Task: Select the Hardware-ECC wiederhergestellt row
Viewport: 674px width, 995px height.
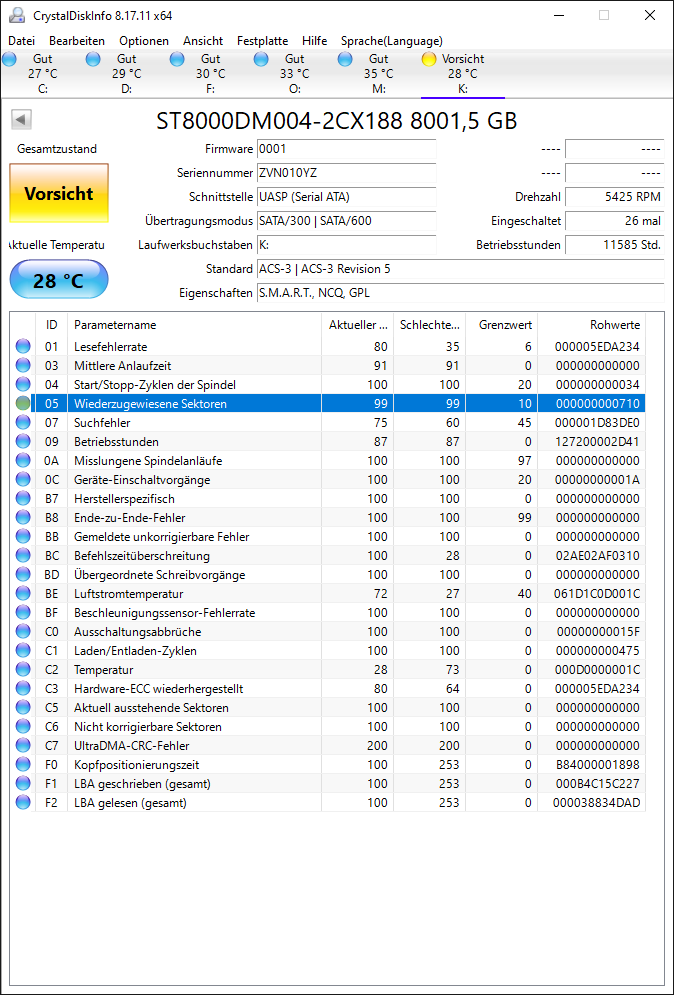Action: point(329,688)
